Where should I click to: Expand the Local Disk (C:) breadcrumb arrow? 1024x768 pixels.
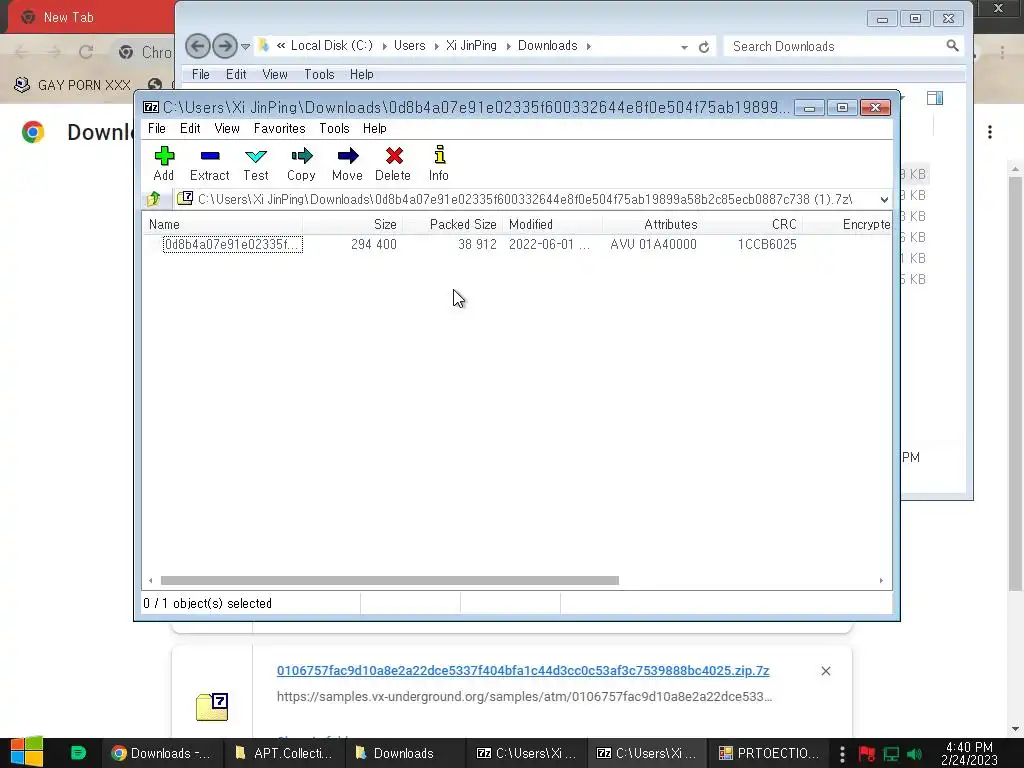384,46
